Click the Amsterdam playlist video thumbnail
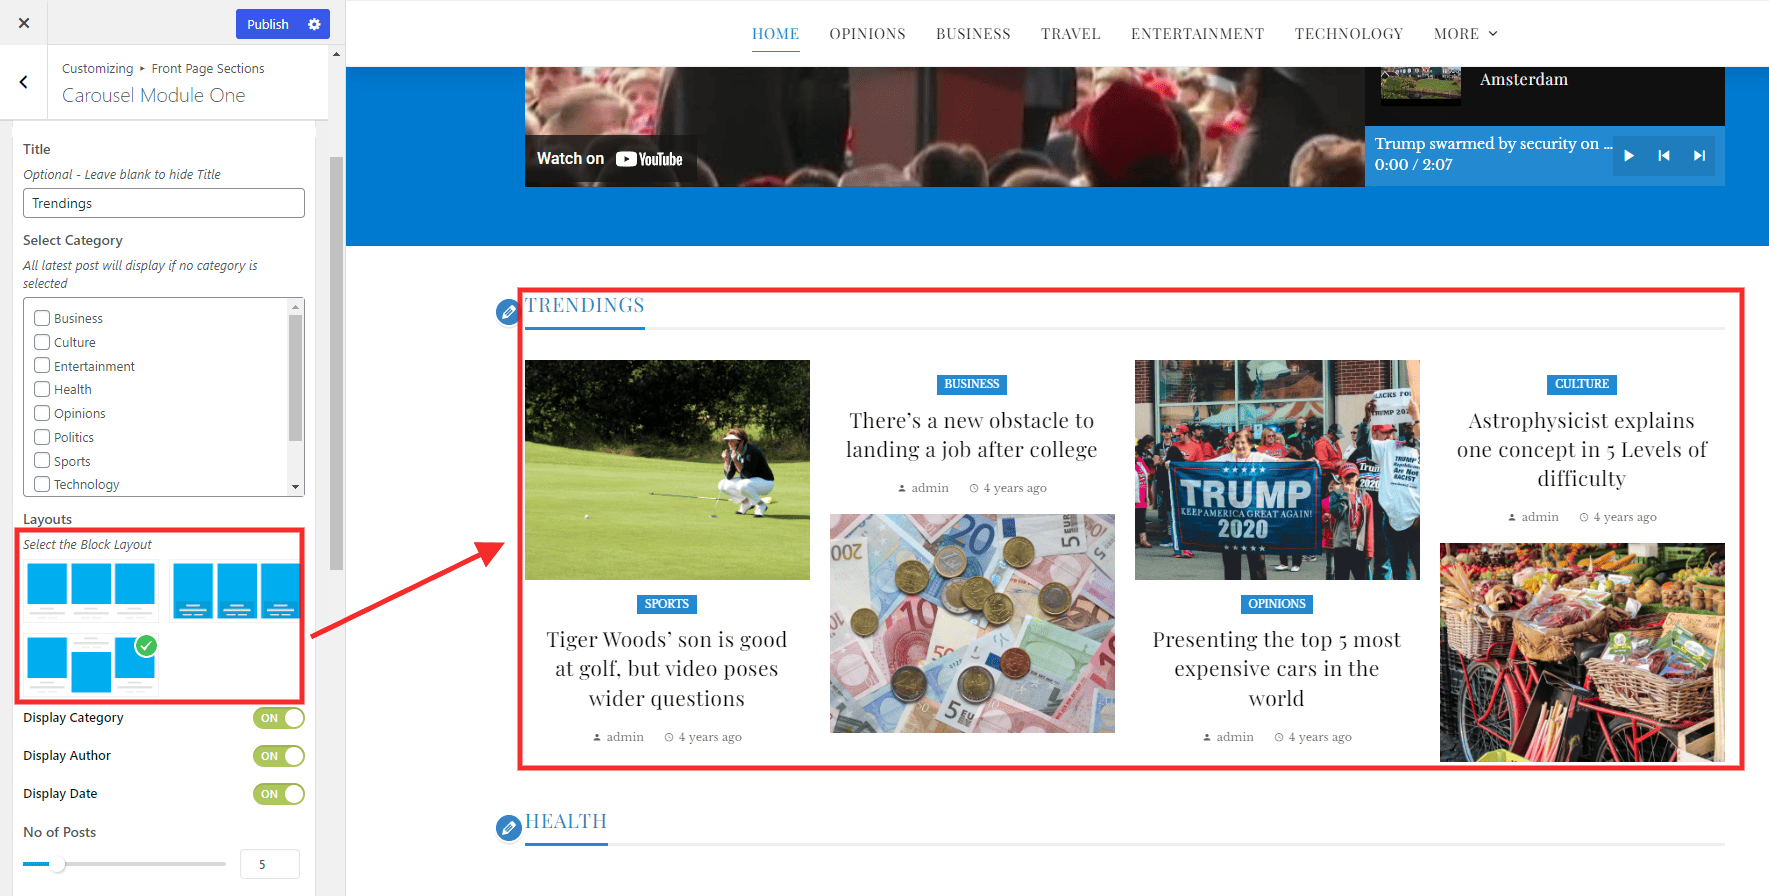The image size is (1769, 896). point(1421,84)
